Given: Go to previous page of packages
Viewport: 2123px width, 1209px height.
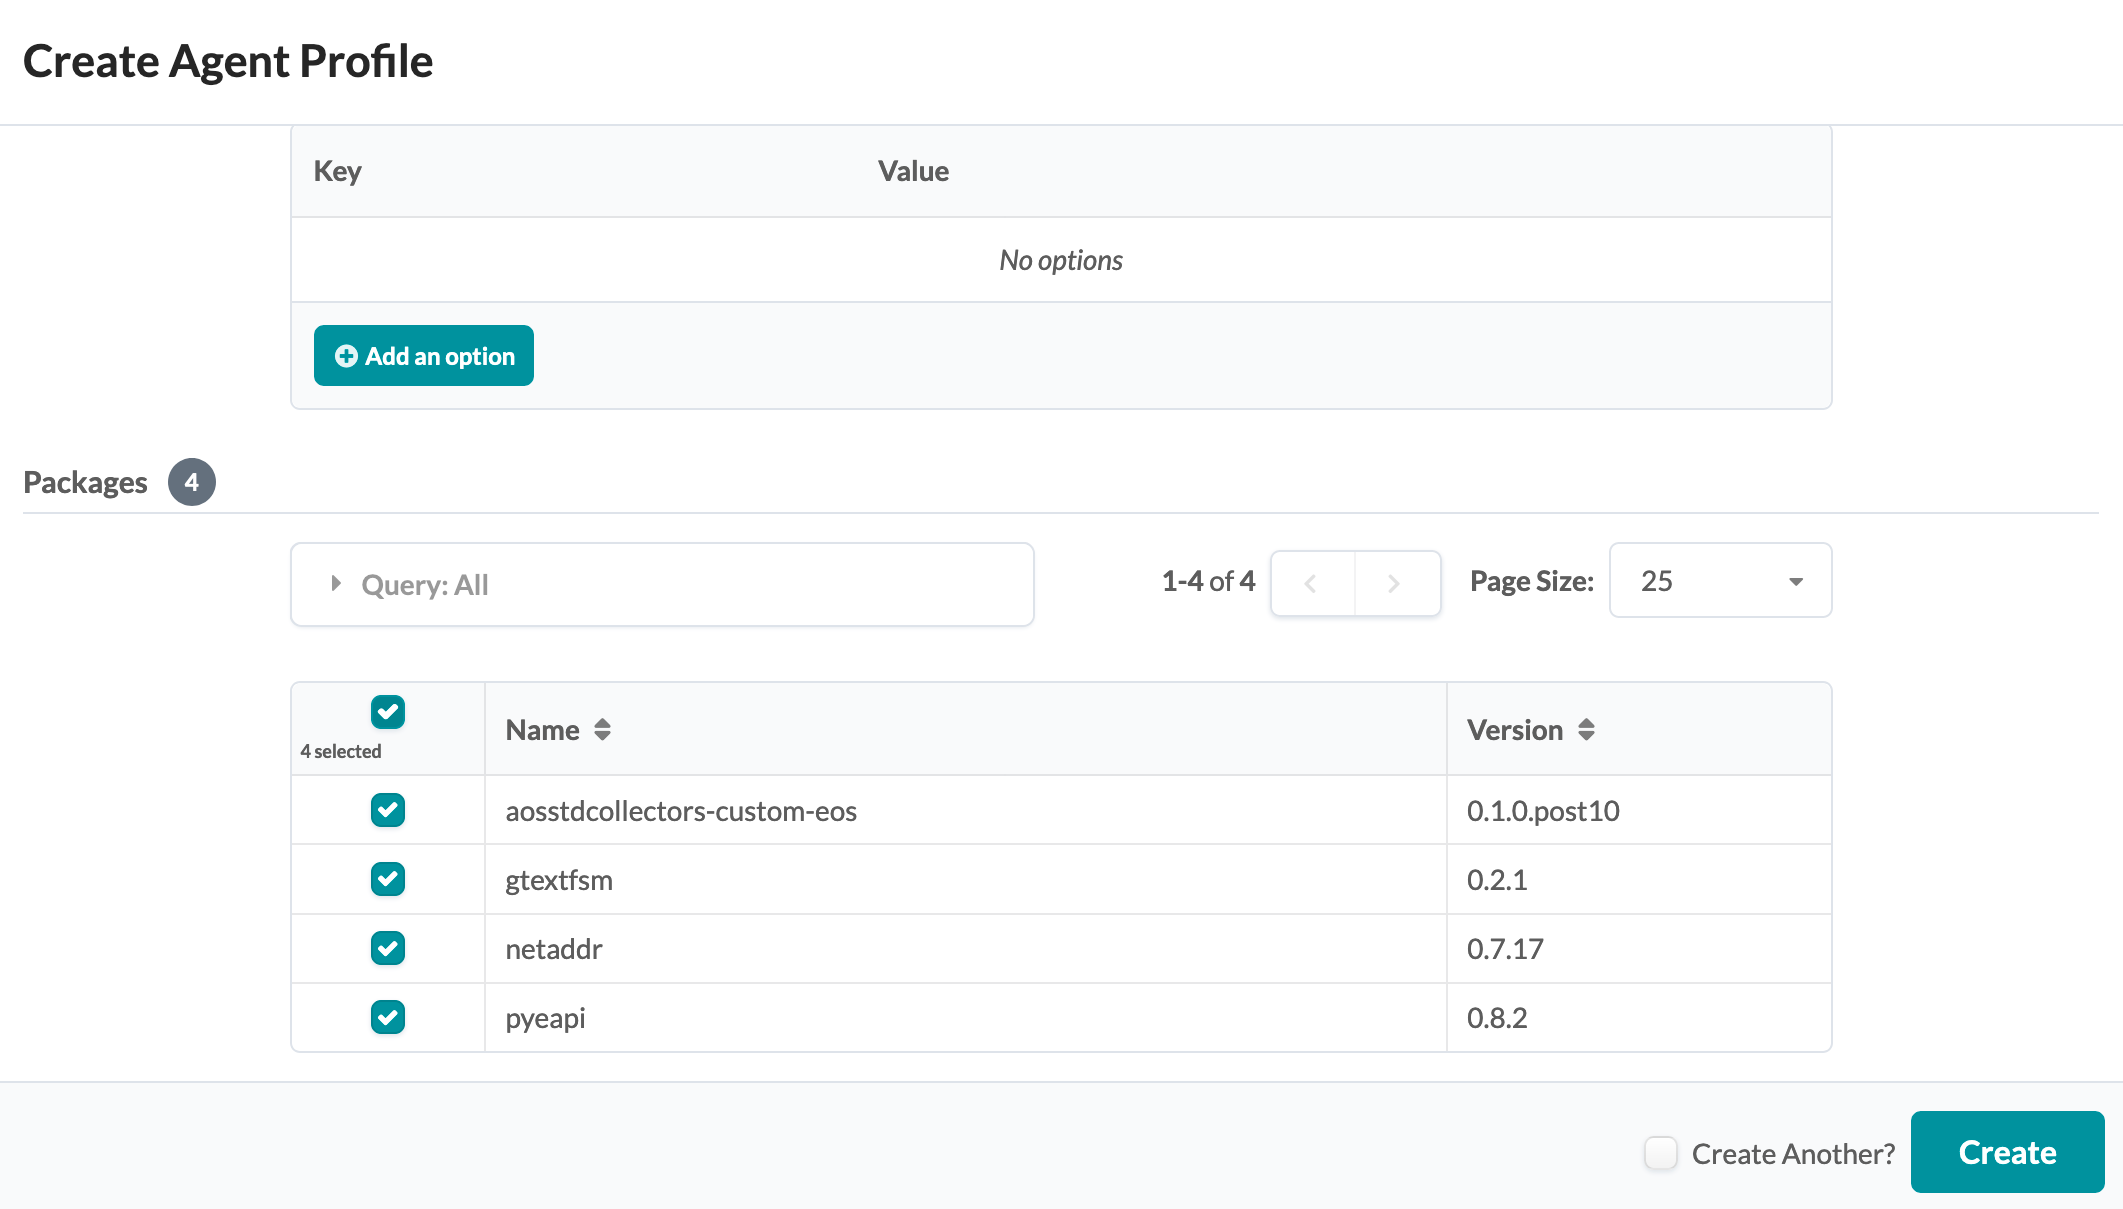Looking at the screenshot, I should point(1311,583).
